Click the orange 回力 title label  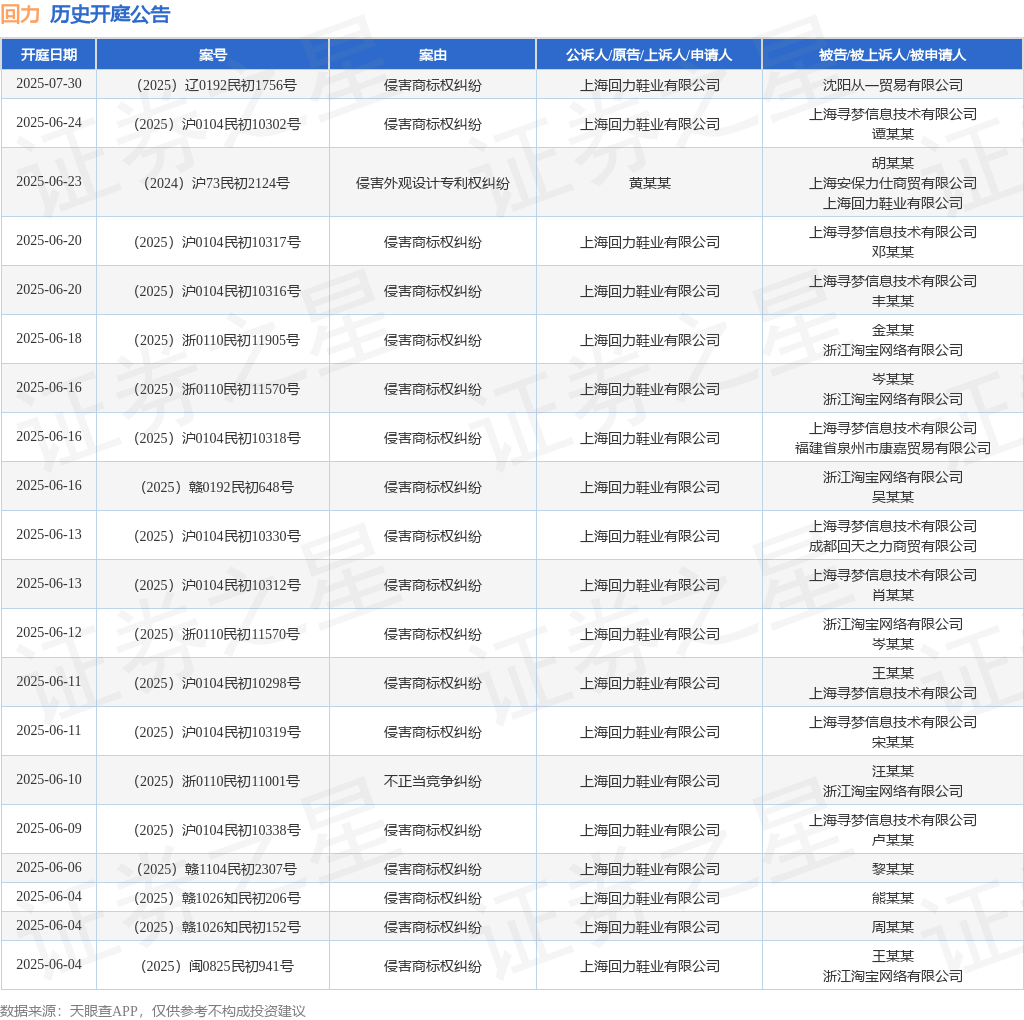tap(20, 14)
